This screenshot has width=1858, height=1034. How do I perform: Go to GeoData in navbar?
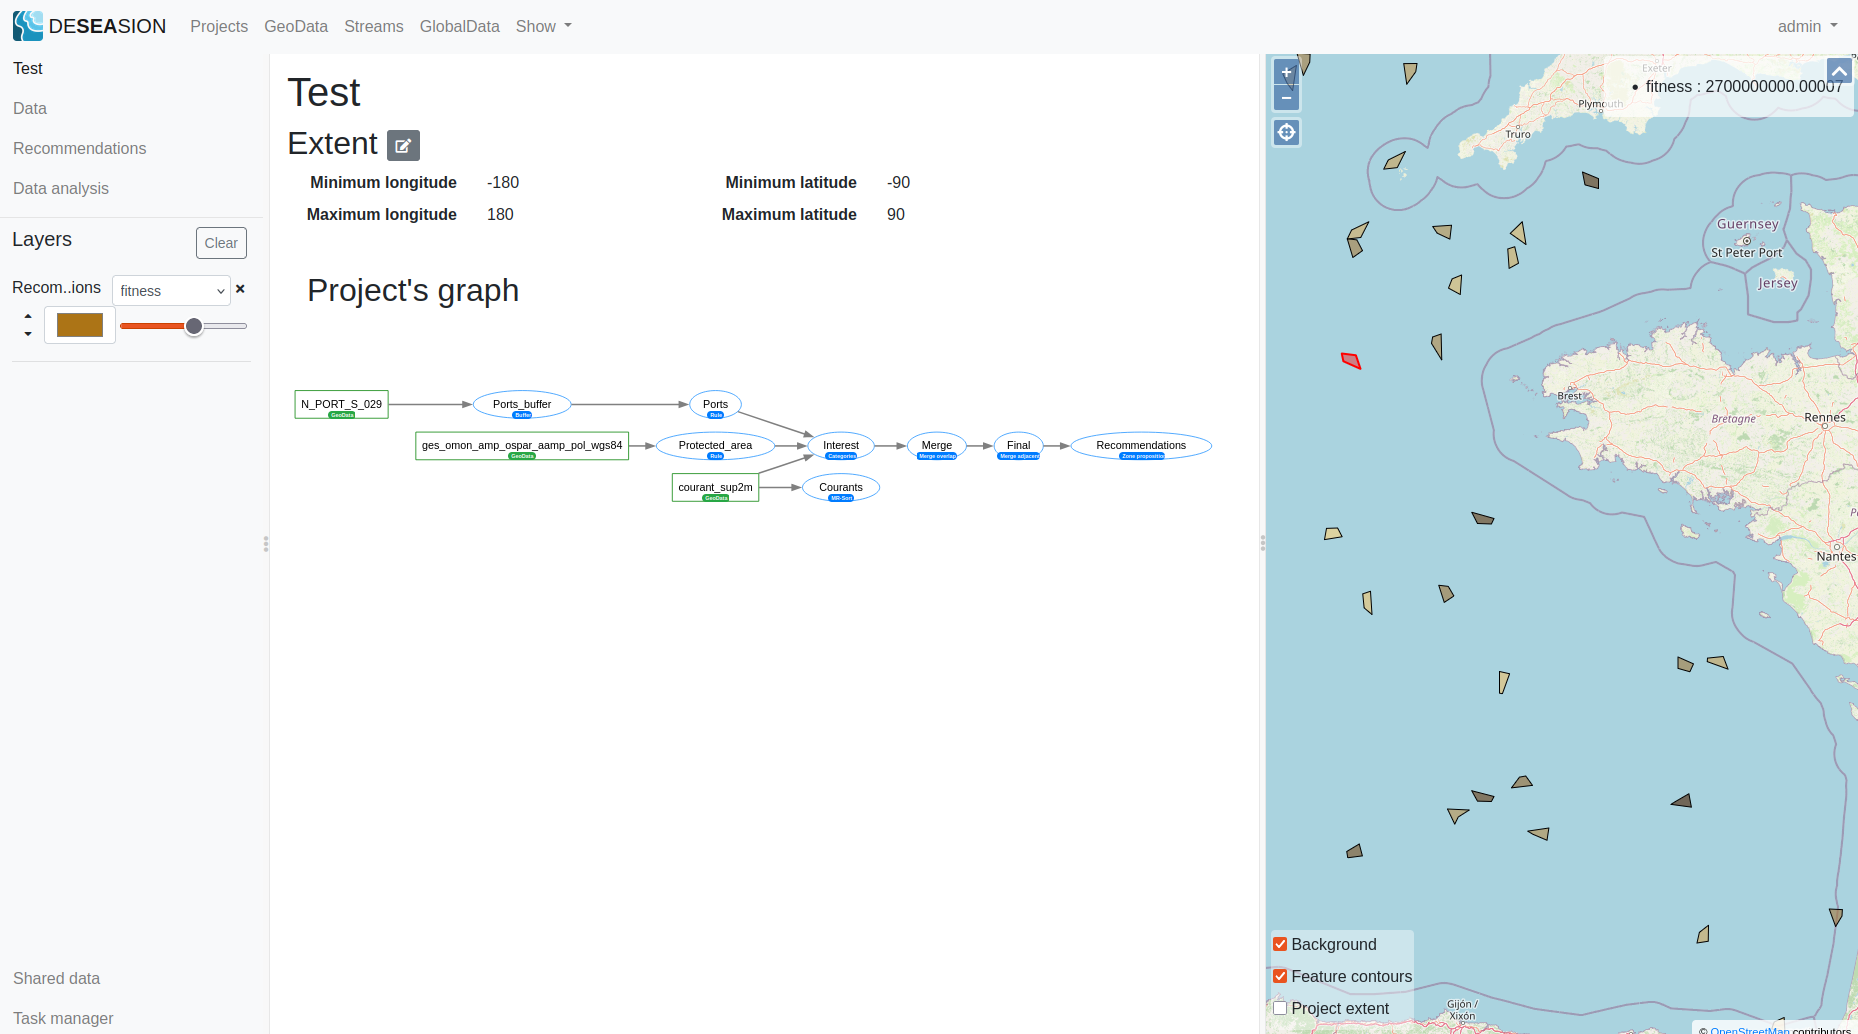[x=295, y=26]
